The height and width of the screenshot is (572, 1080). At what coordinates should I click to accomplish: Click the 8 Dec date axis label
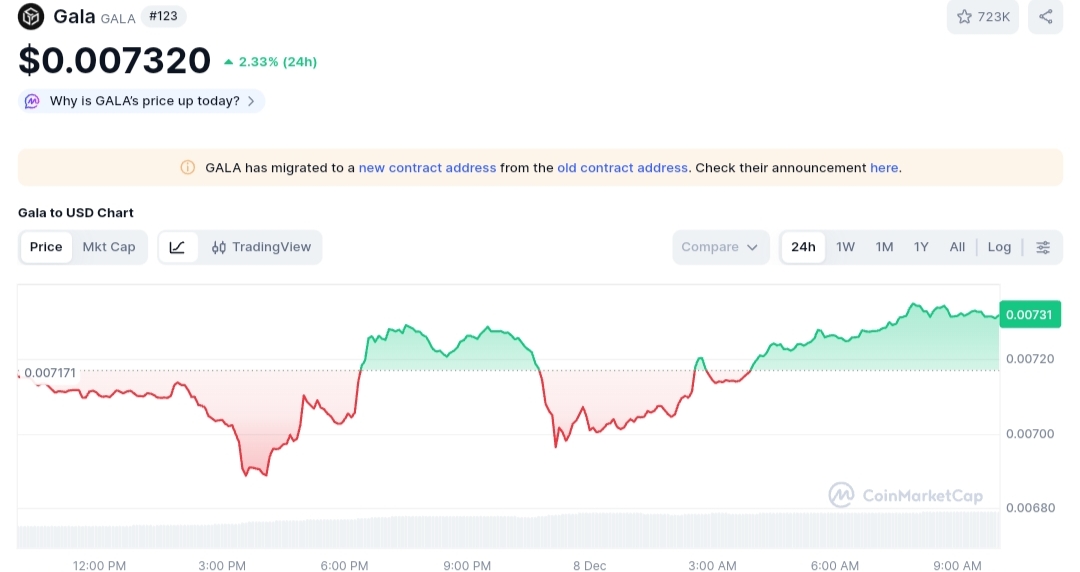point(590,565)
